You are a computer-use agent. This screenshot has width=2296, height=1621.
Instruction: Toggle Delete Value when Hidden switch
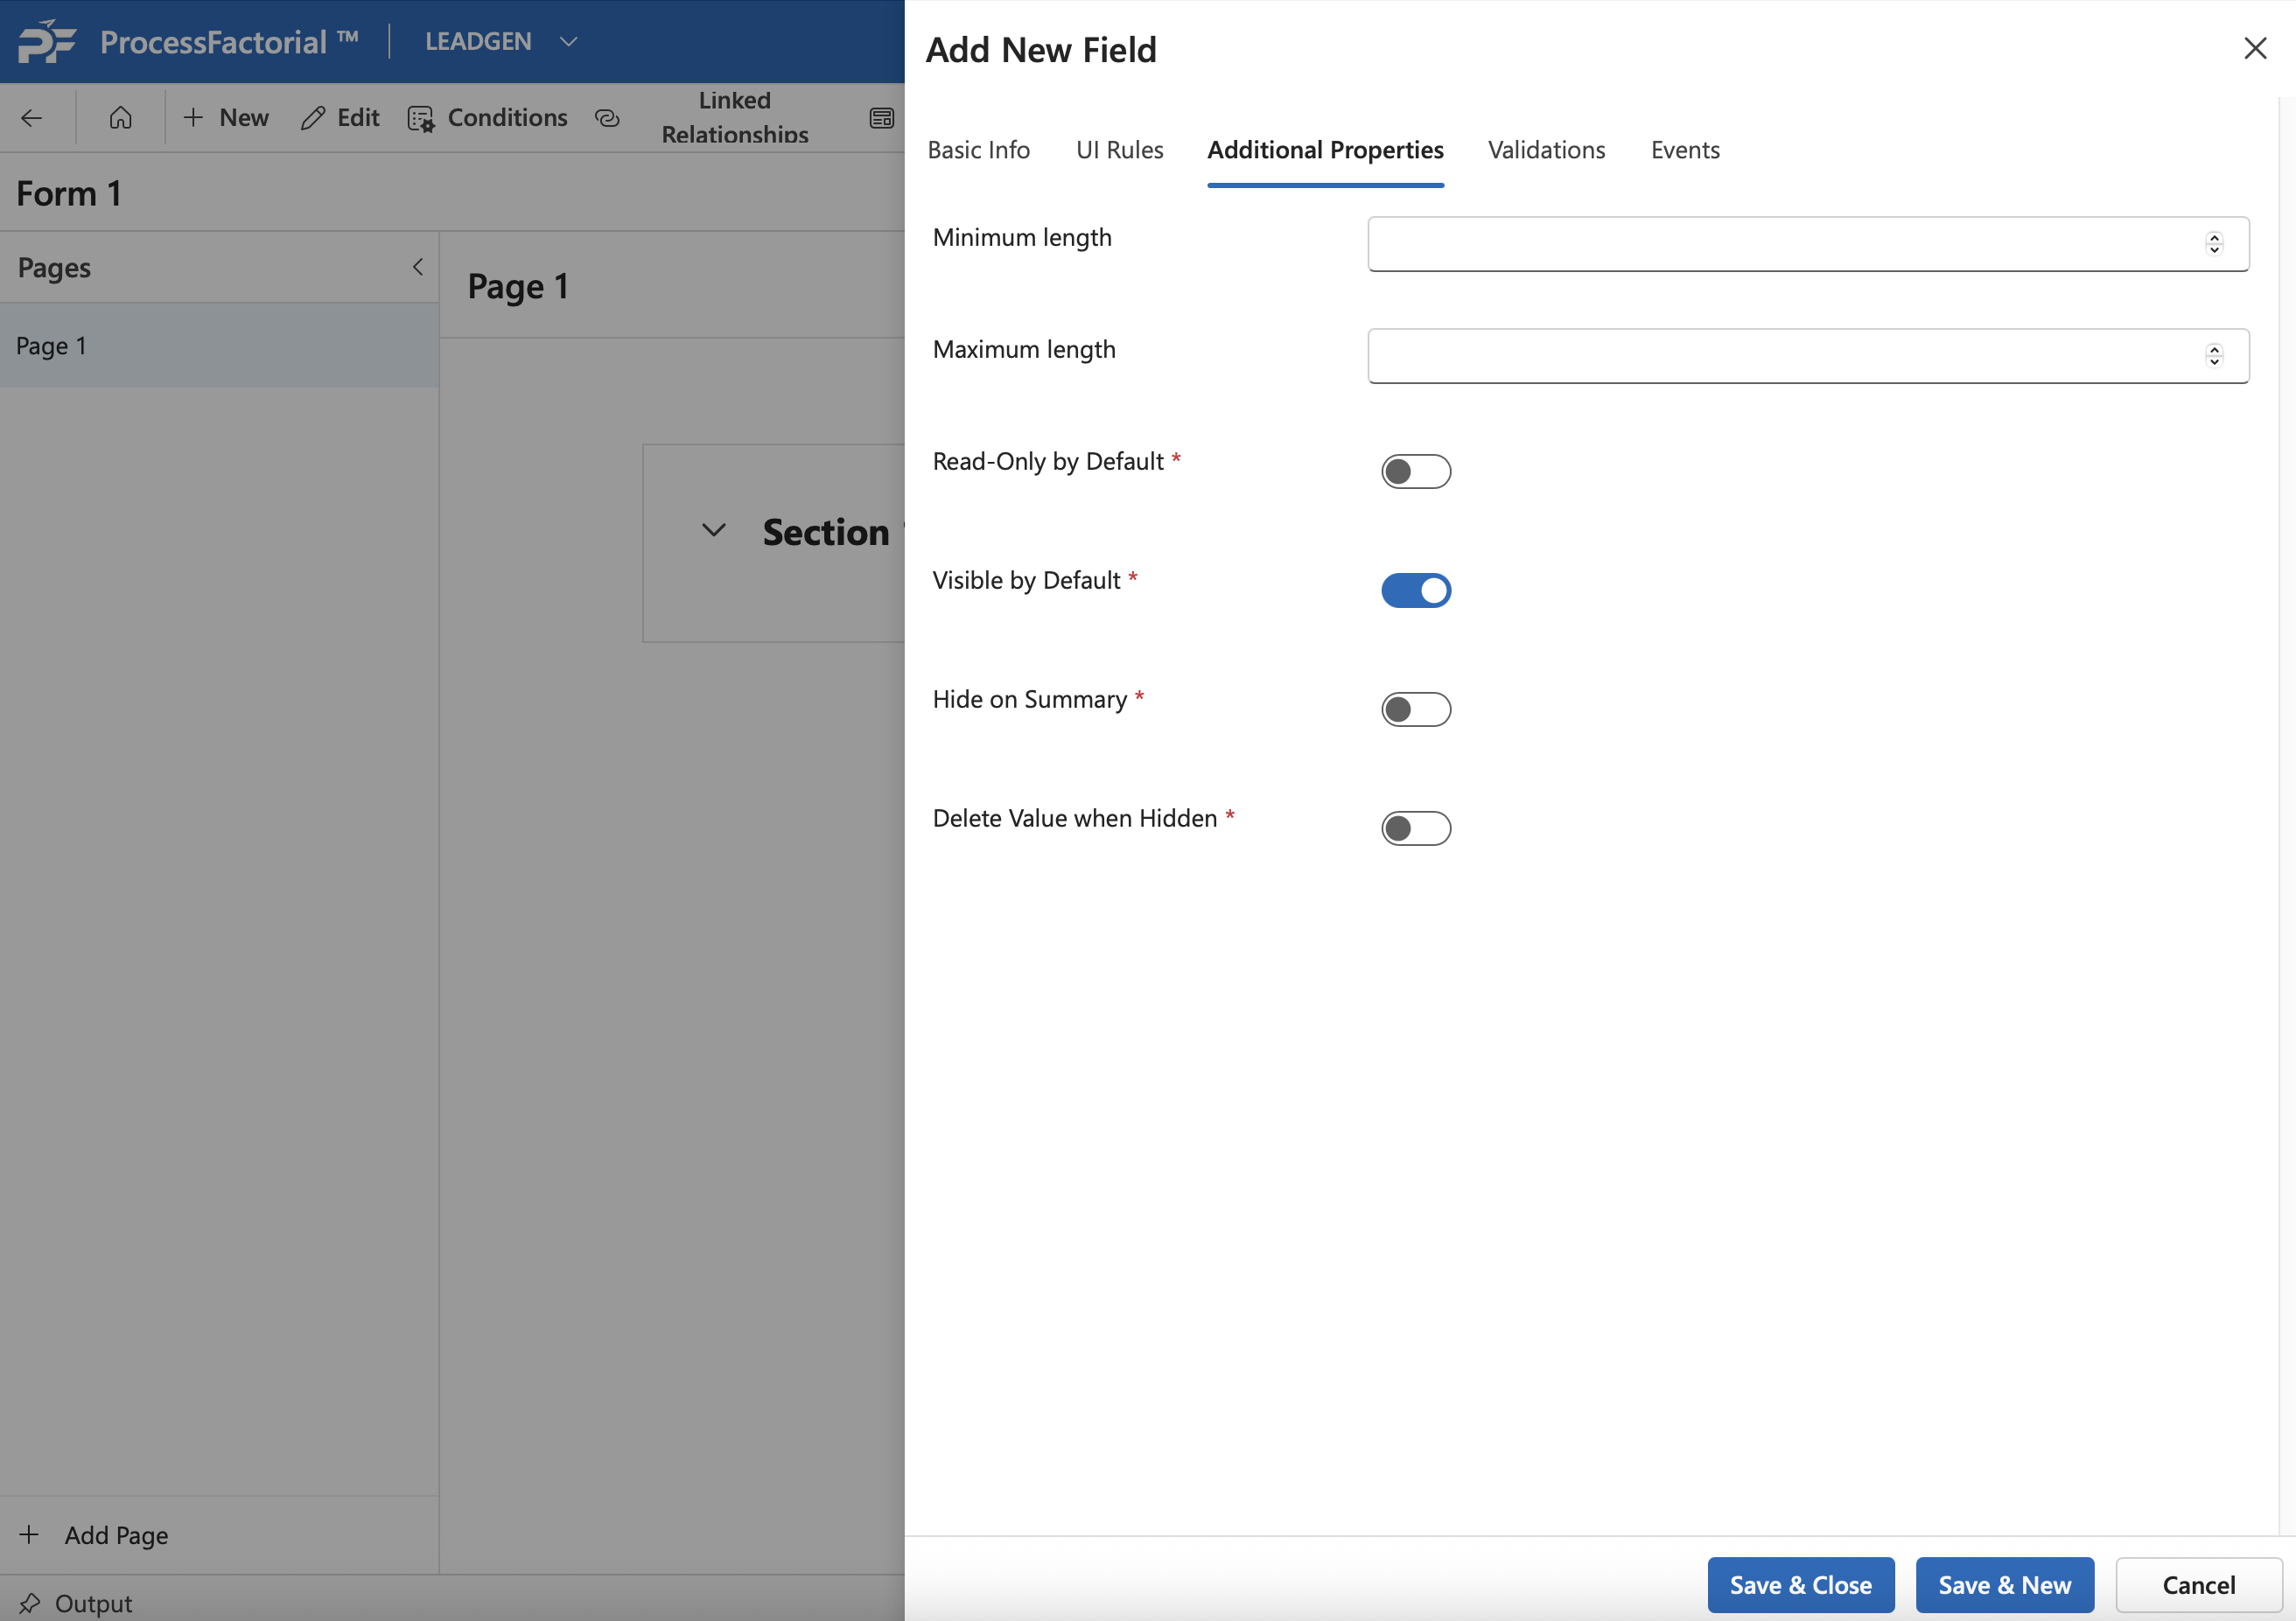(1415, 828)
